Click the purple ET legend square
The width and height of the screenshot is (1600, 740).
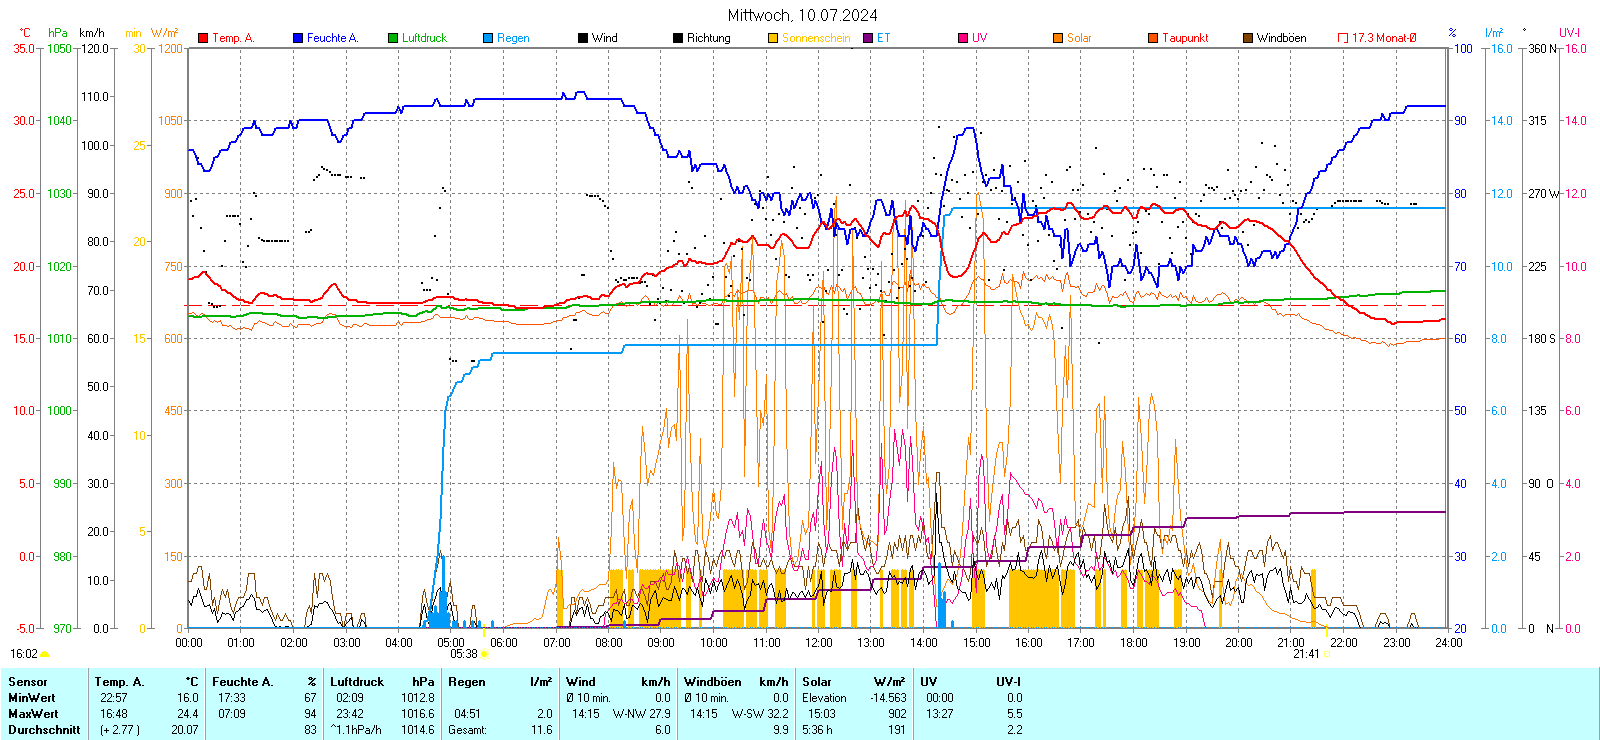tap(868, 38)
